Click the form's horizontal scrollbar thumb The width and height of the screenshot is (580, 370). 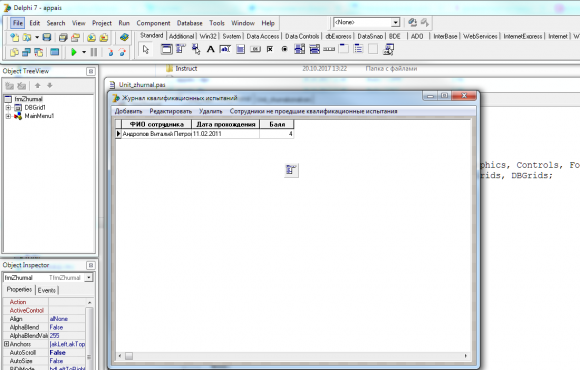point(129,356)
